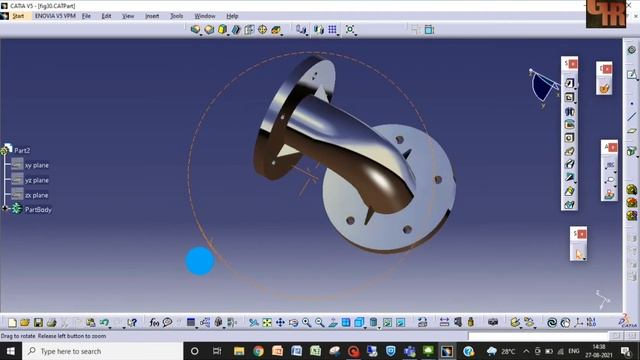640x360 pixels.
Task: Open the View menu
Action: tap(128, 16)
